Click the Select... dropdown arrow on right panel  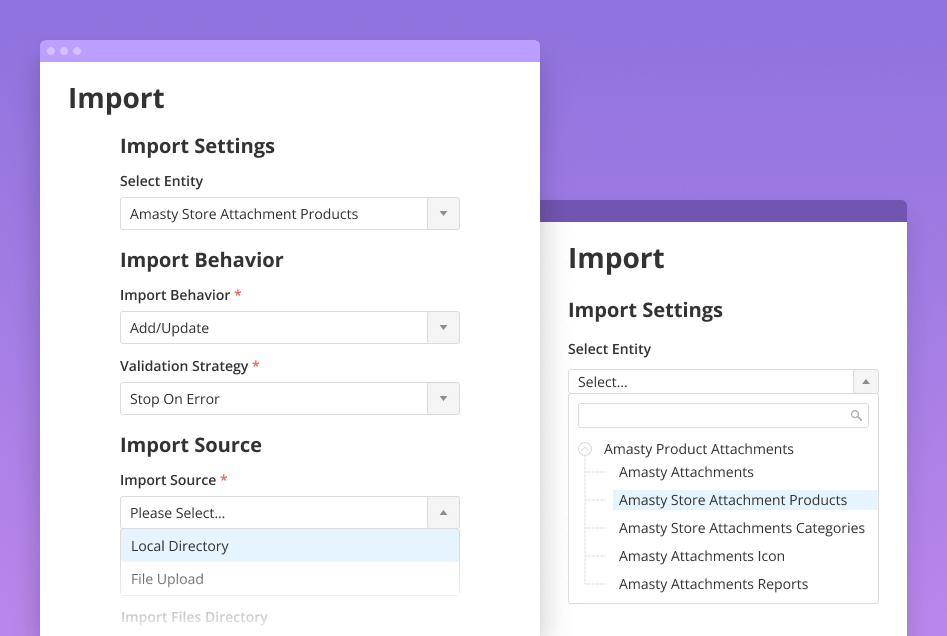click(865, 381)
